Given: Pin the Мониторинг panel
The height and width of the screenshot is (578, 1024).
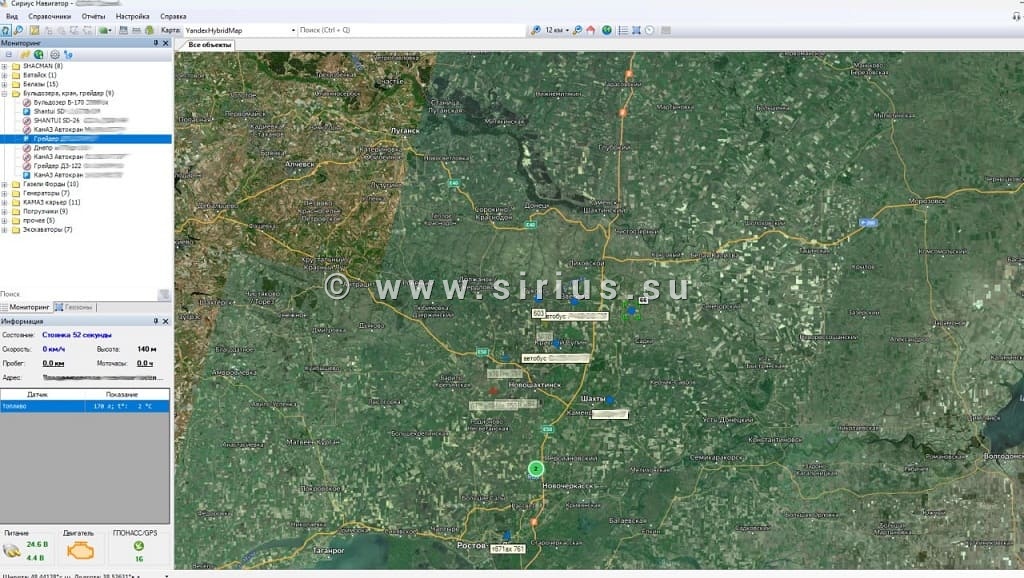Looking at the screenshot, I should click(155, 43).
